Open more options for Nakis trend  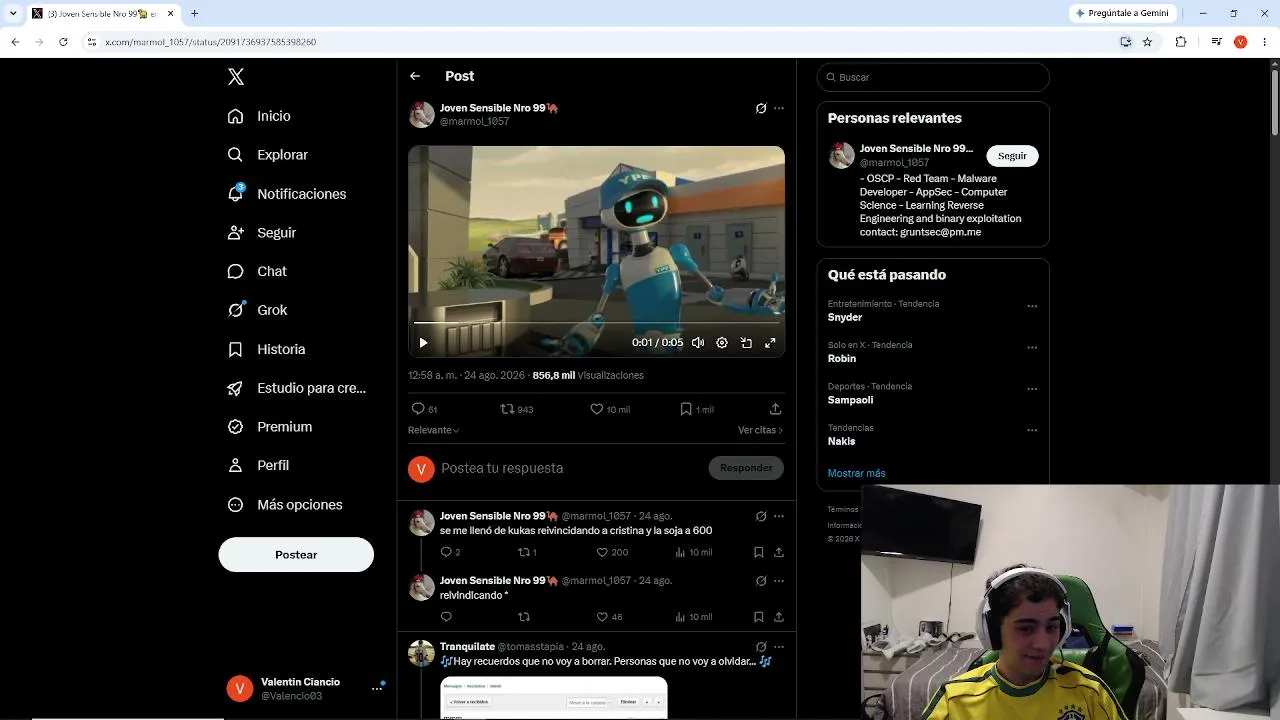pos(1032,430)
